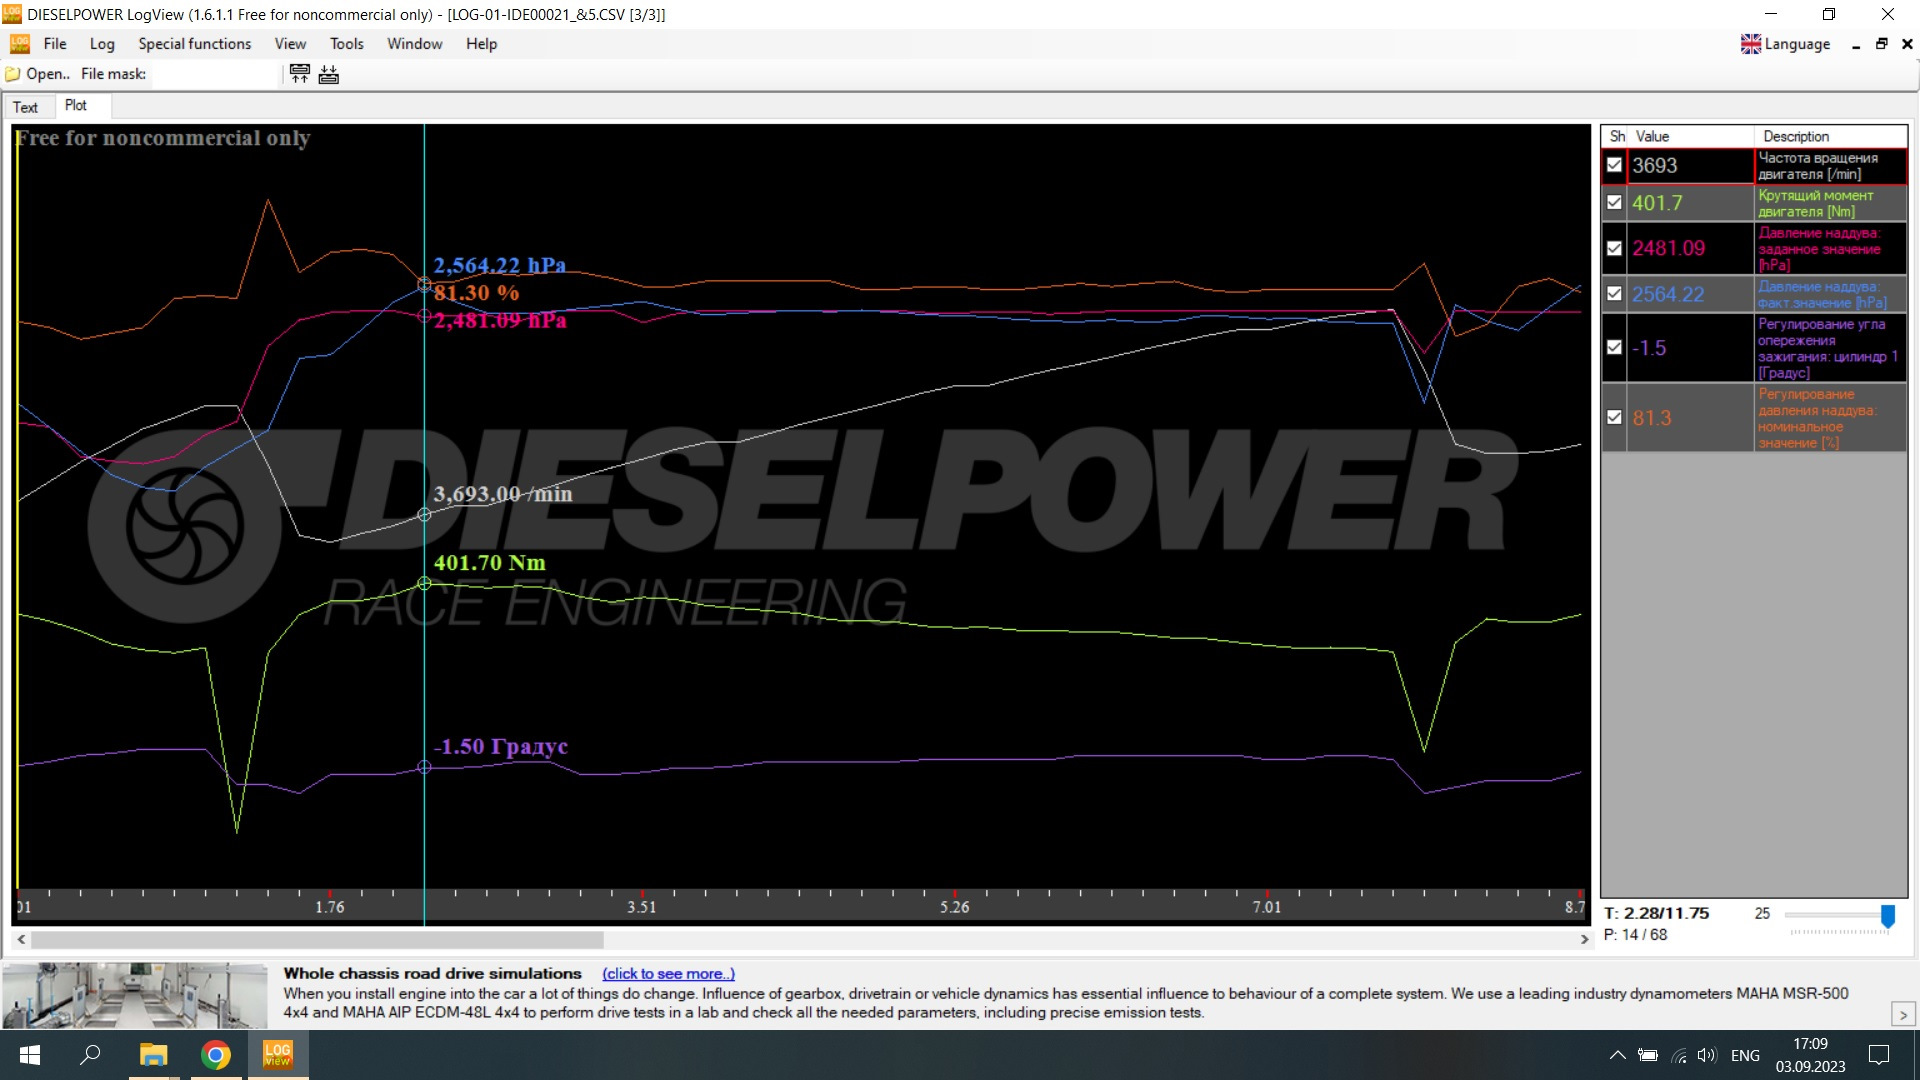Click the volume icon in system tray
Screen dimensions: 1920x1080
[1706, 1055]
